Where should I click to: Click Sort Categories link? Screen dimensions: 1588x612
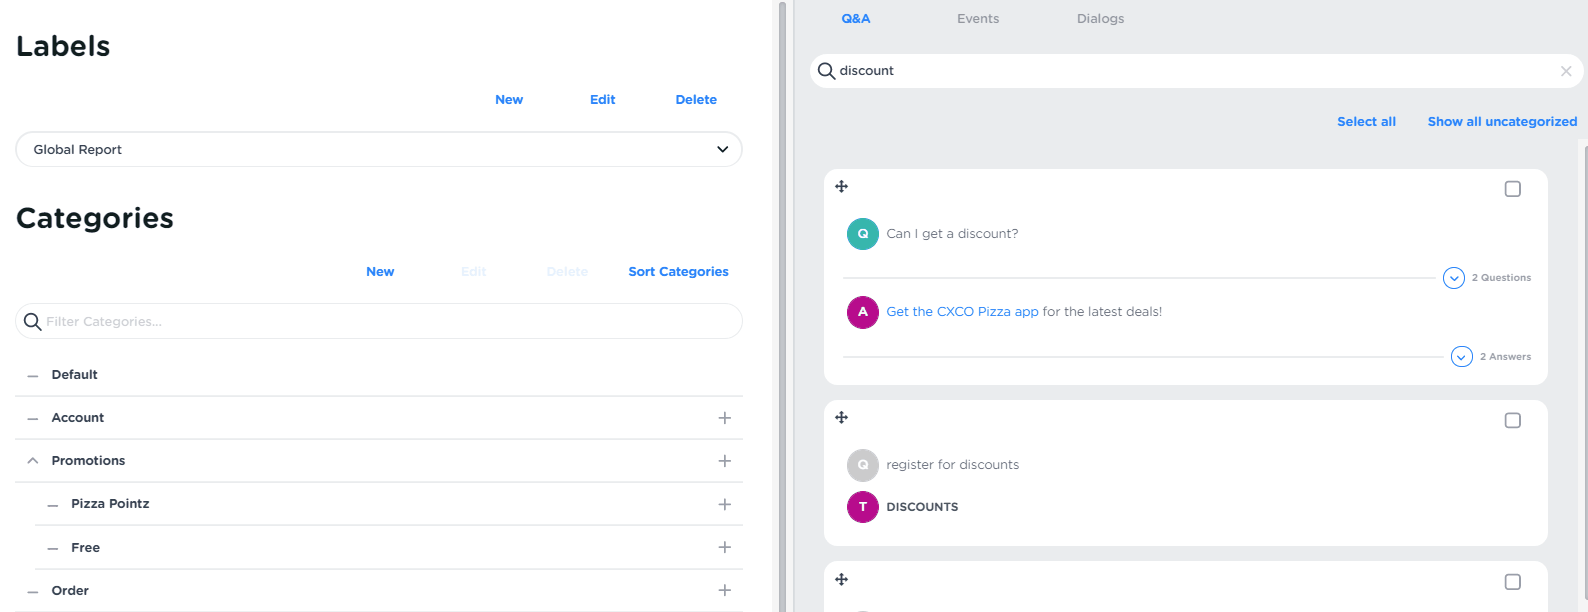point(678,271)
